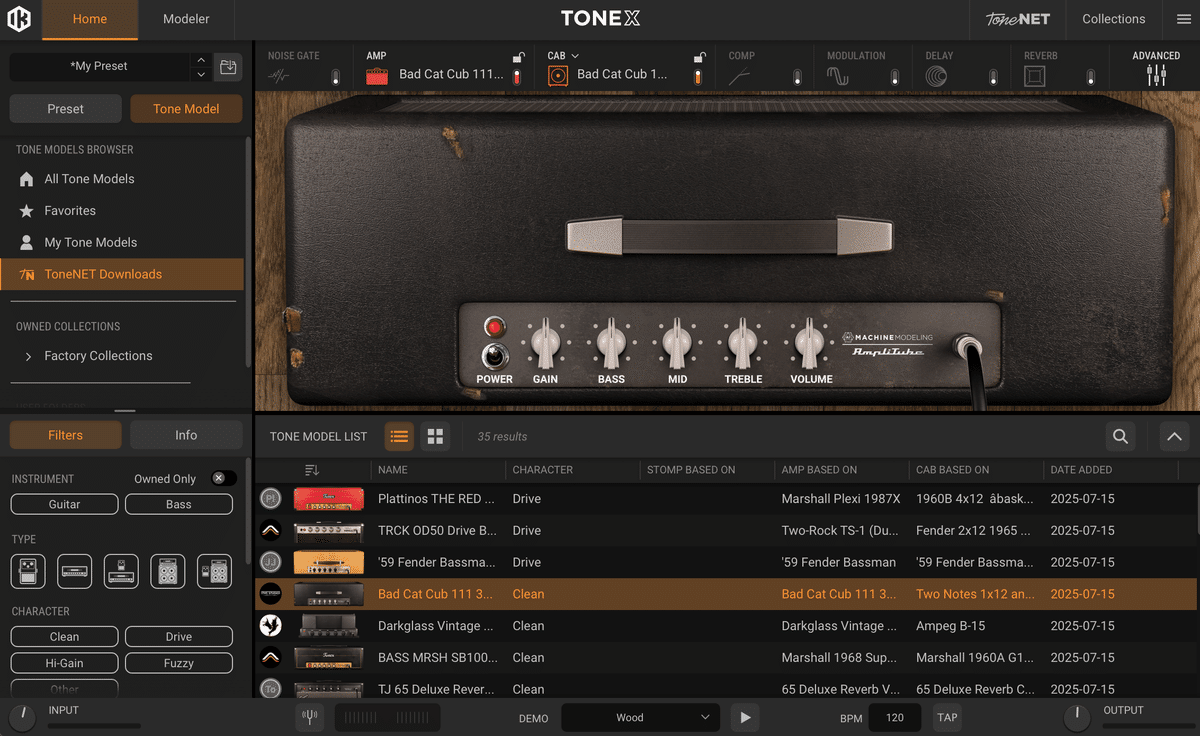The width and height of the screenshot is (1200, 736).
Task: Click the Delay concentric circles icon
Action: coord(936,77)
